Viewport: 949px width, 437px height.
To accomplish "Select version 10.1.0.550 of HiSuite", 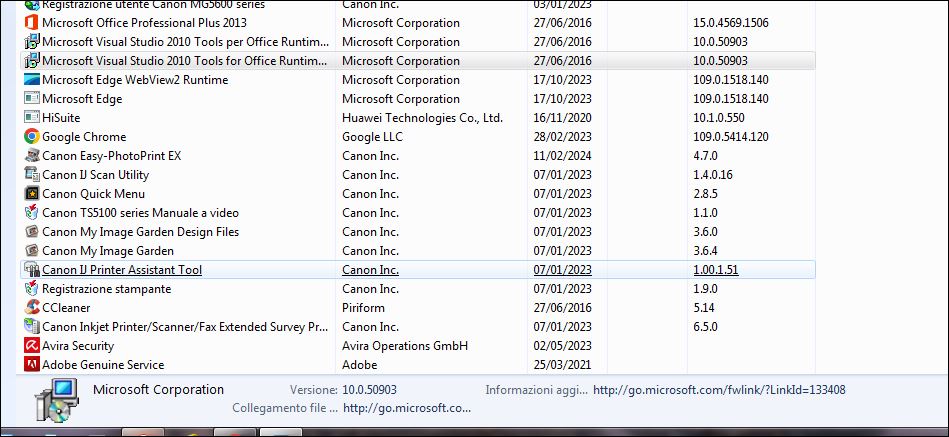I will (719, 118).
